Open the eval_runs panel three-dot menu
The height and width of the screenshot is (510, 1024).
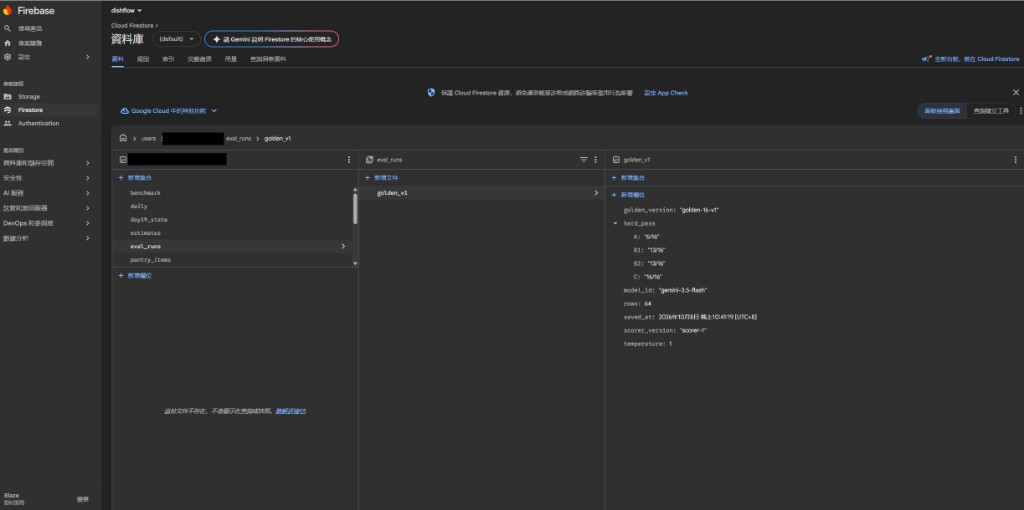coord(596,159)
